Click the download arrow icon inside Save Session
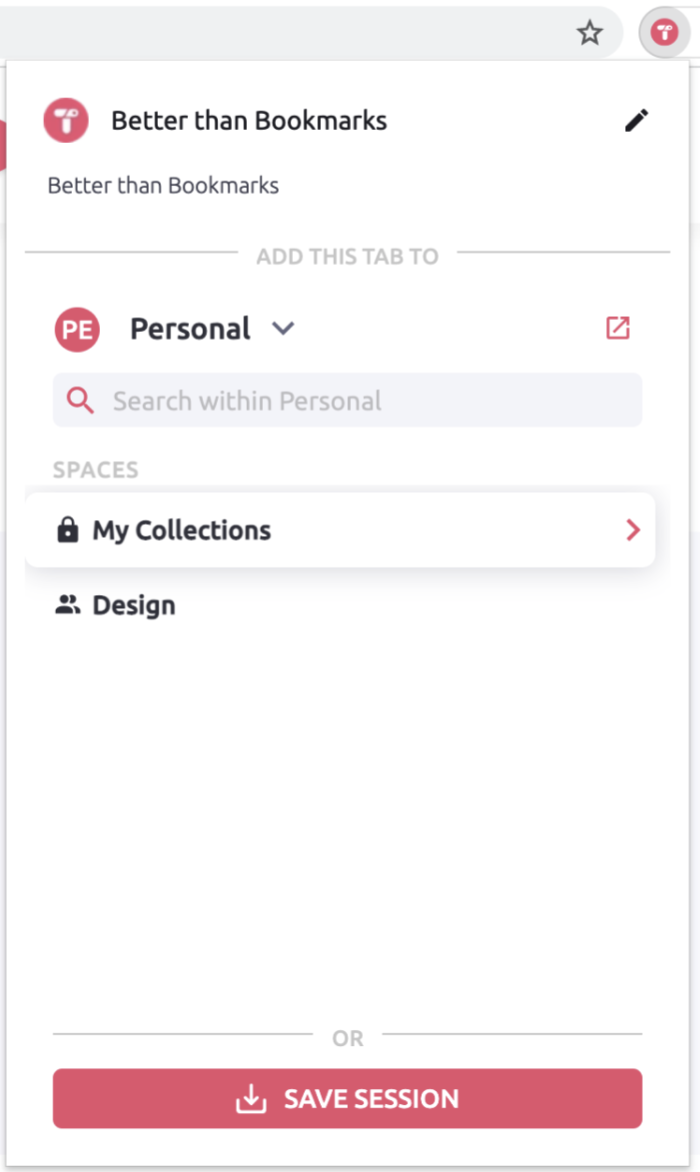This screenshot has height=1172, width=700. [x=250, y=1098]
